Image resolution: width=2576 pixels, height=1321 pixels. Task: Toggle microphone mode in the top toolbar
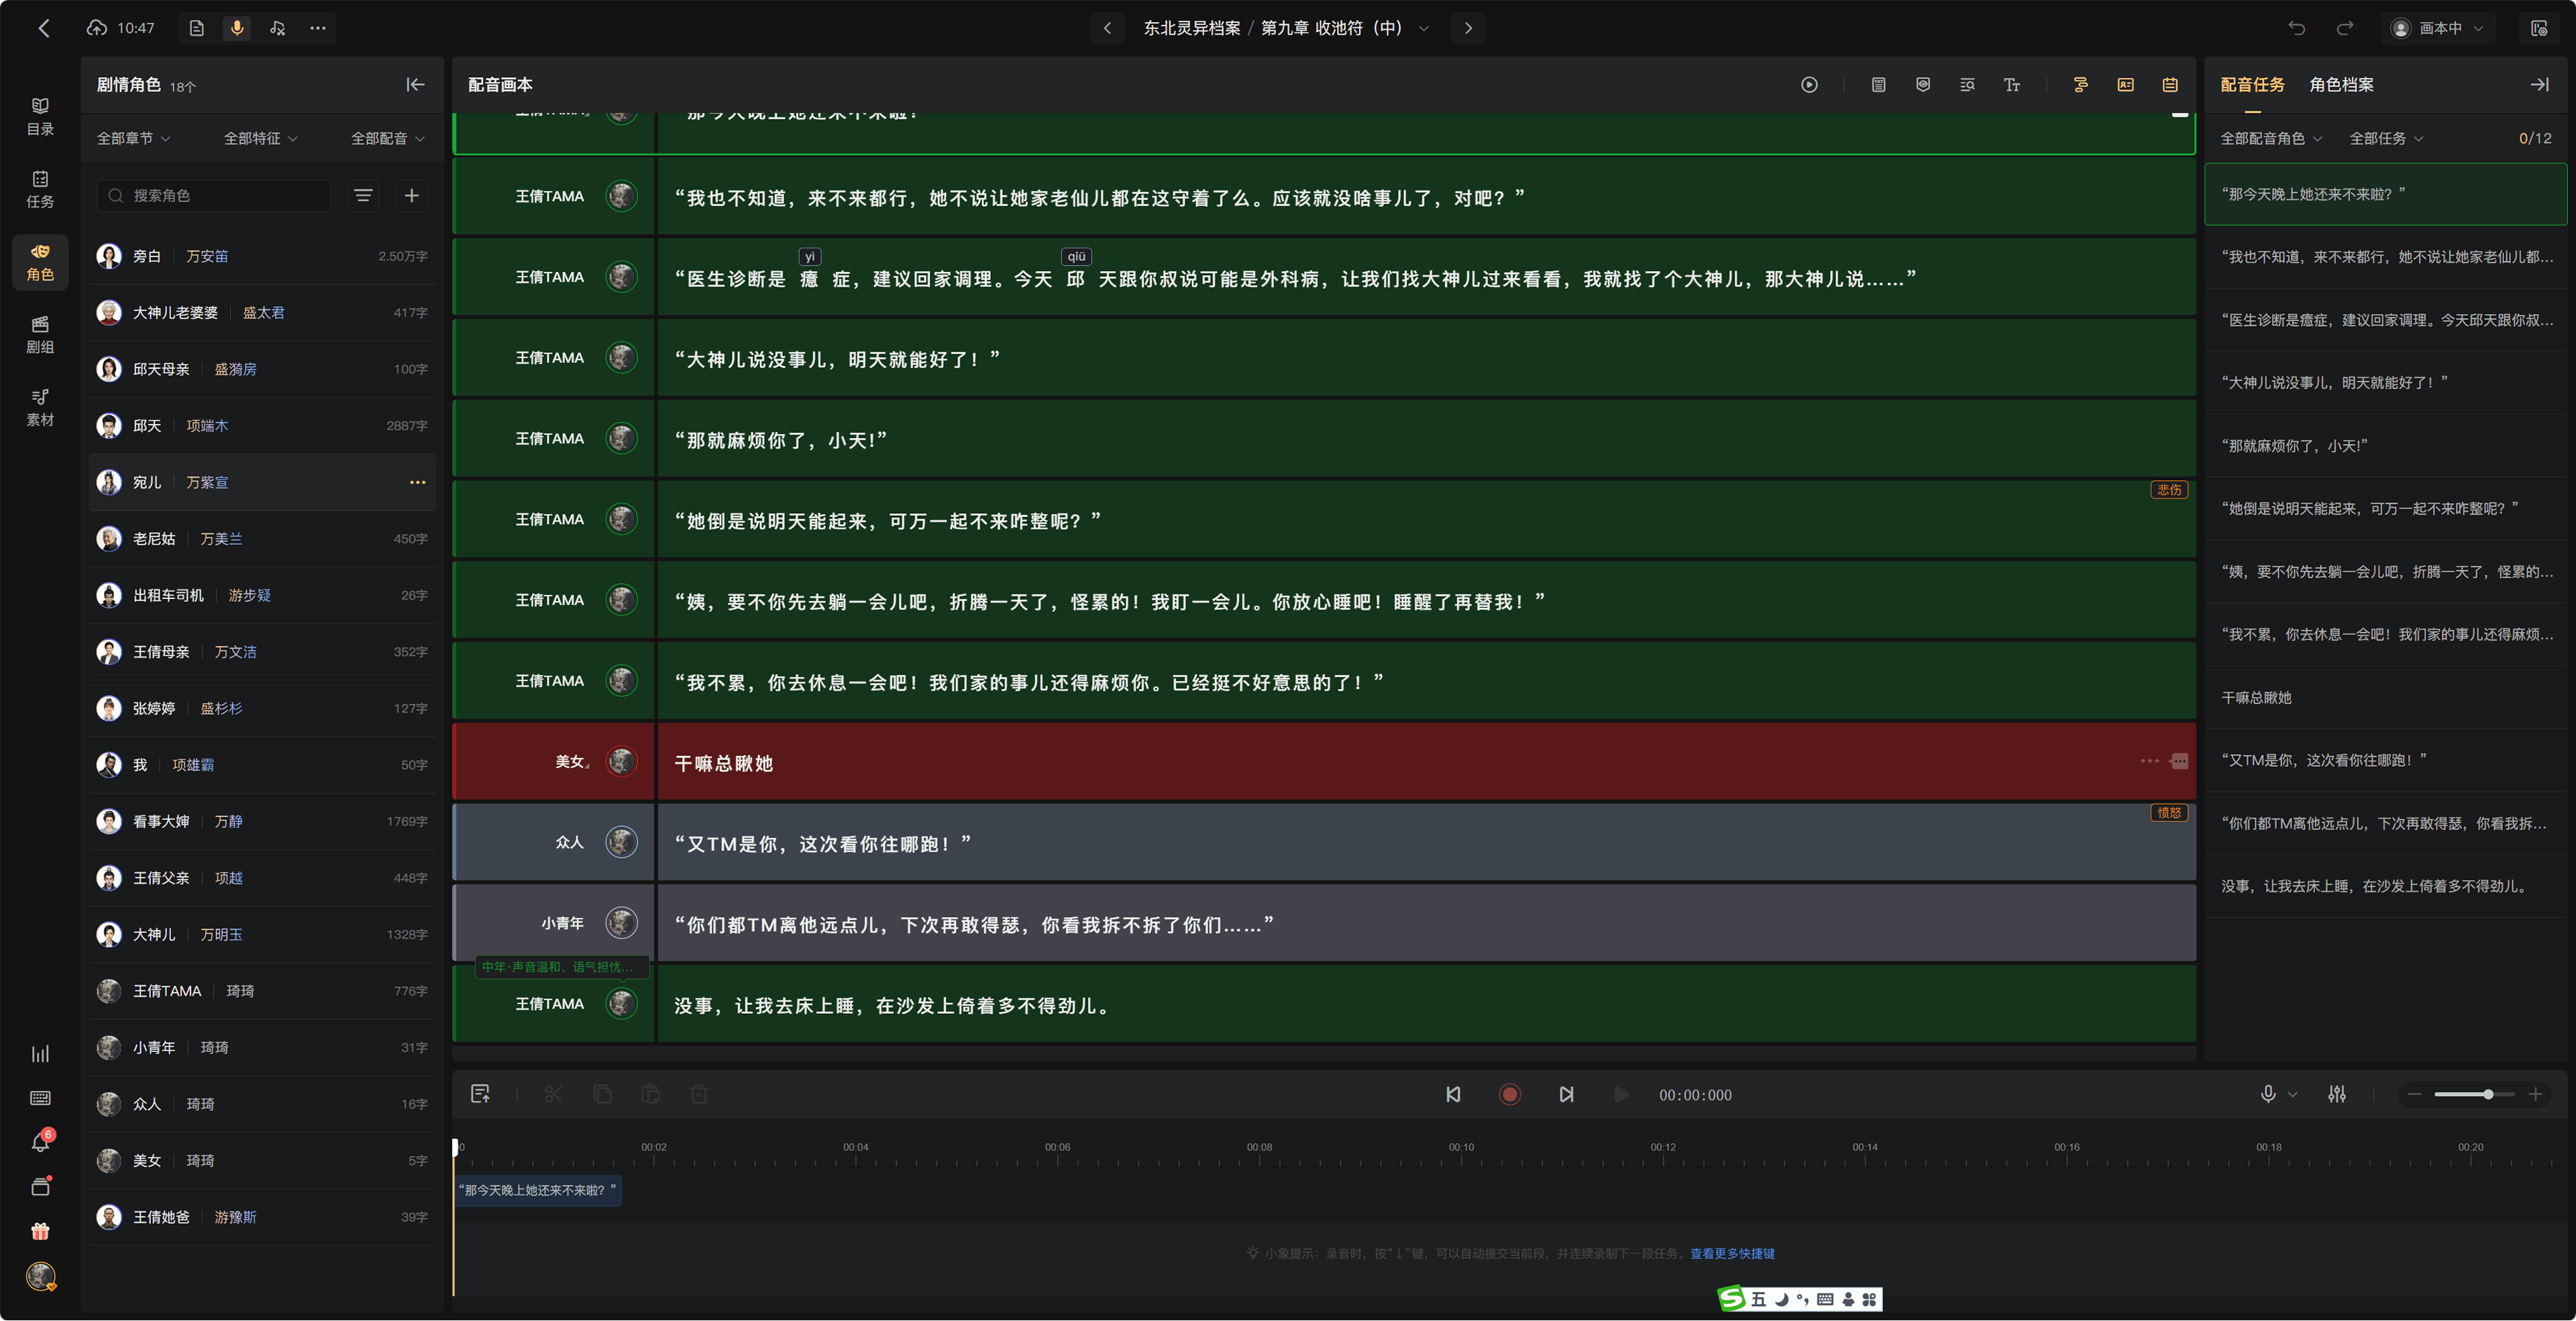237,28
